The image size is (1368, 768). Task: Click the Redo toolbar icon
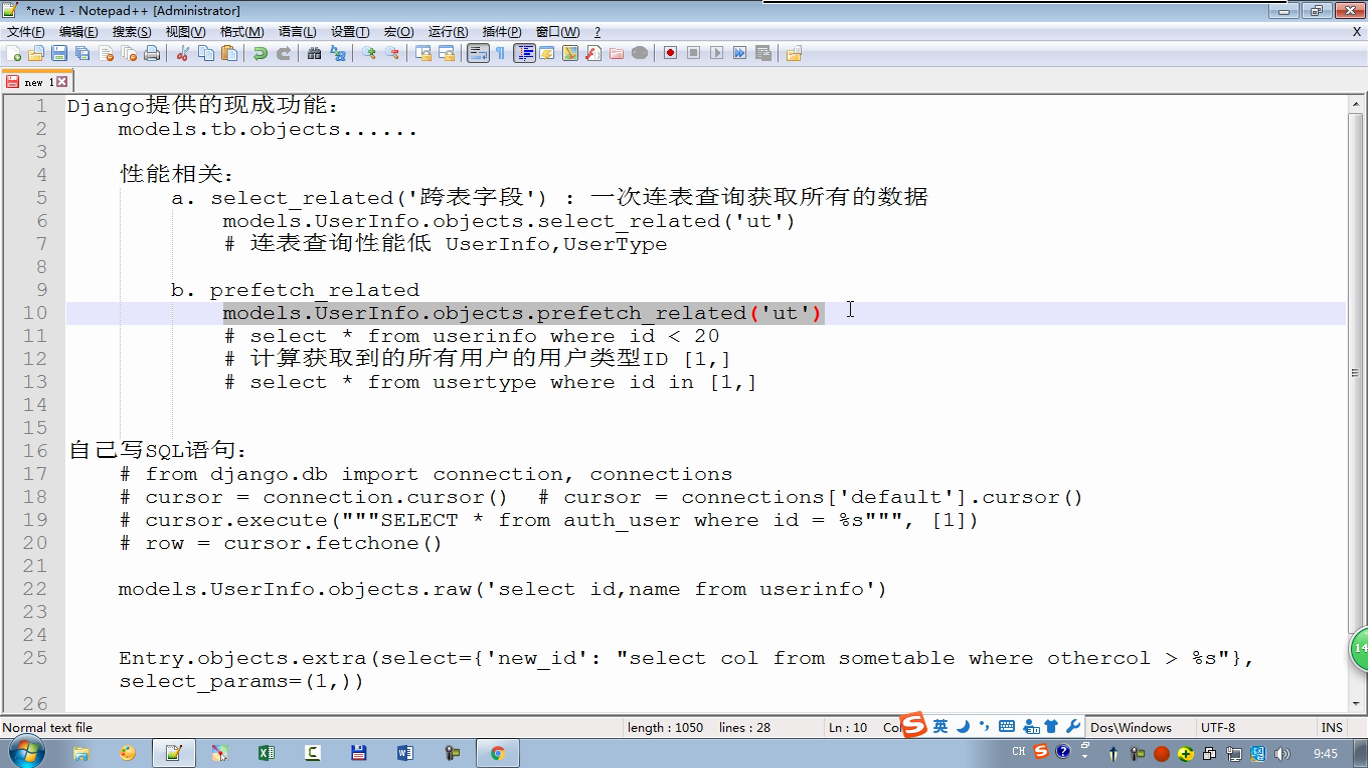(x=283, y=53)
